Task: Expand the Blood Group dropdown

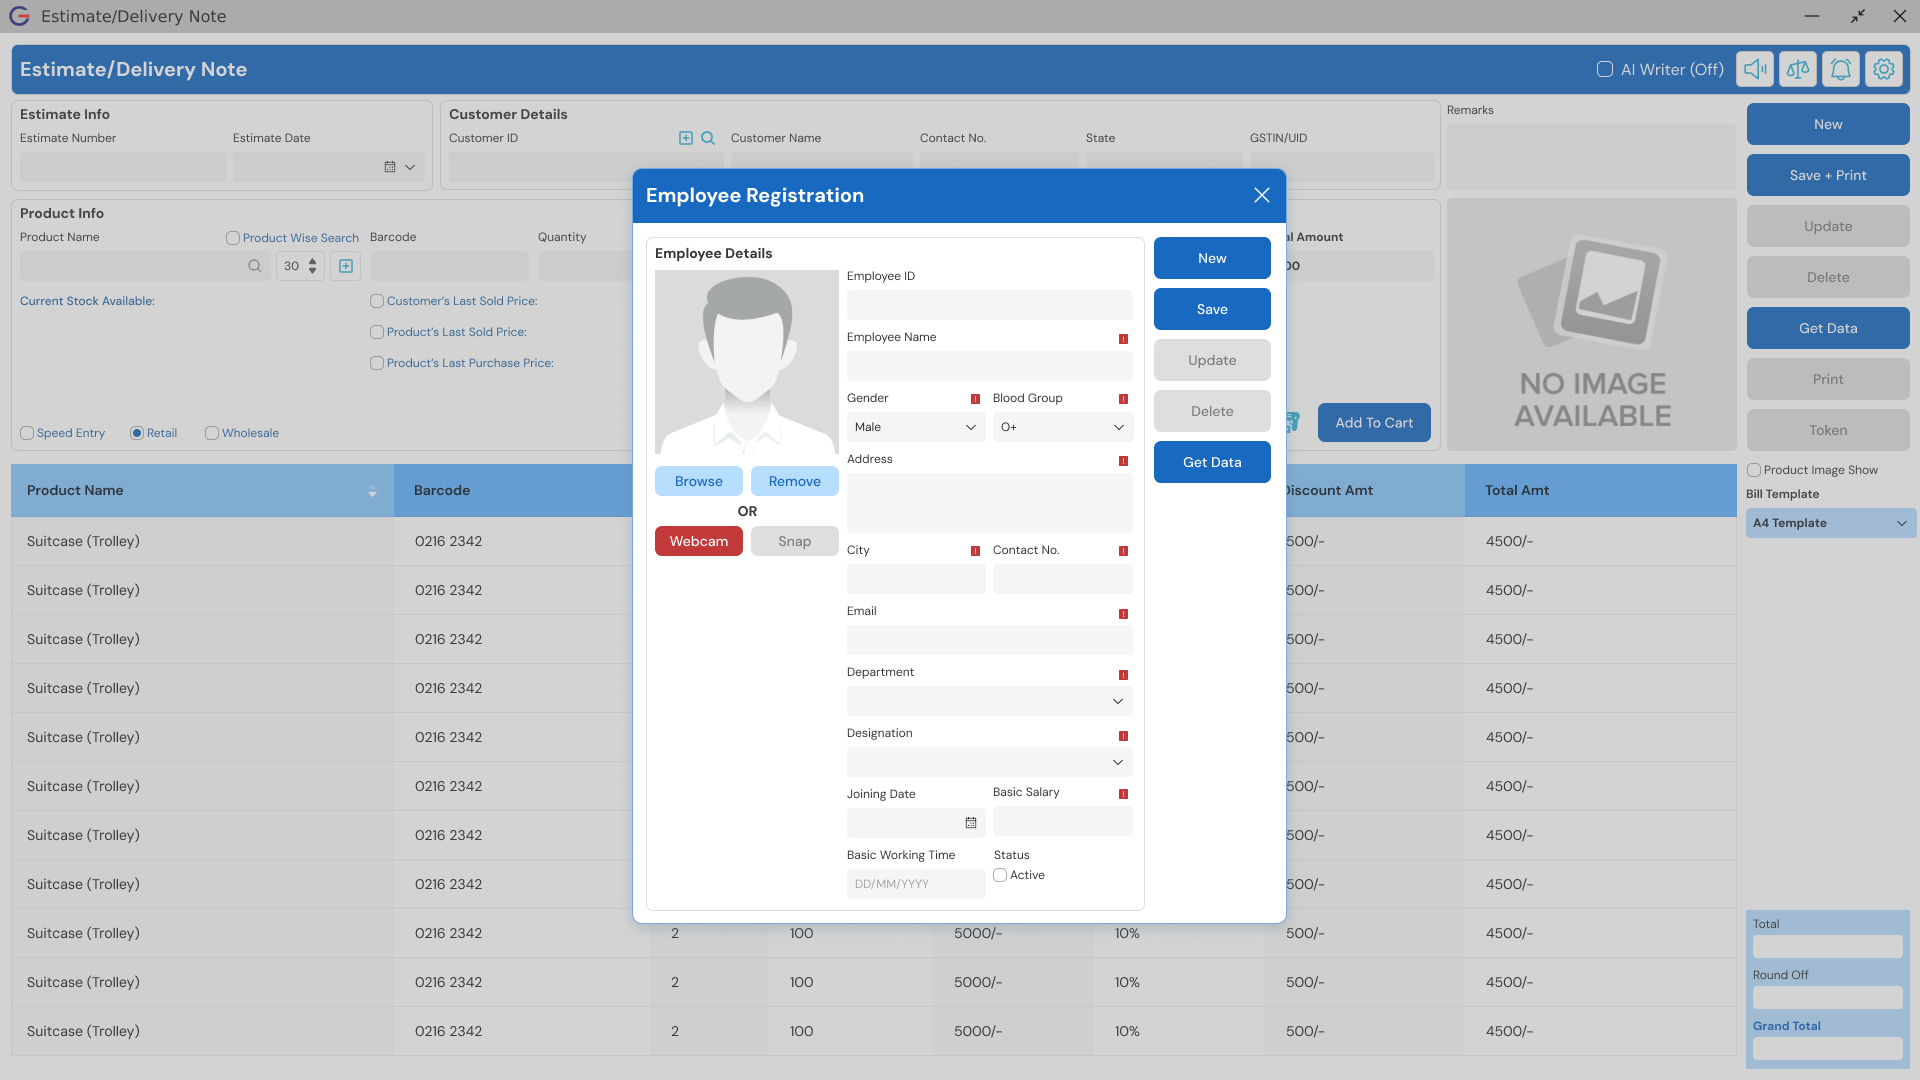Action: coord(1062,427)
